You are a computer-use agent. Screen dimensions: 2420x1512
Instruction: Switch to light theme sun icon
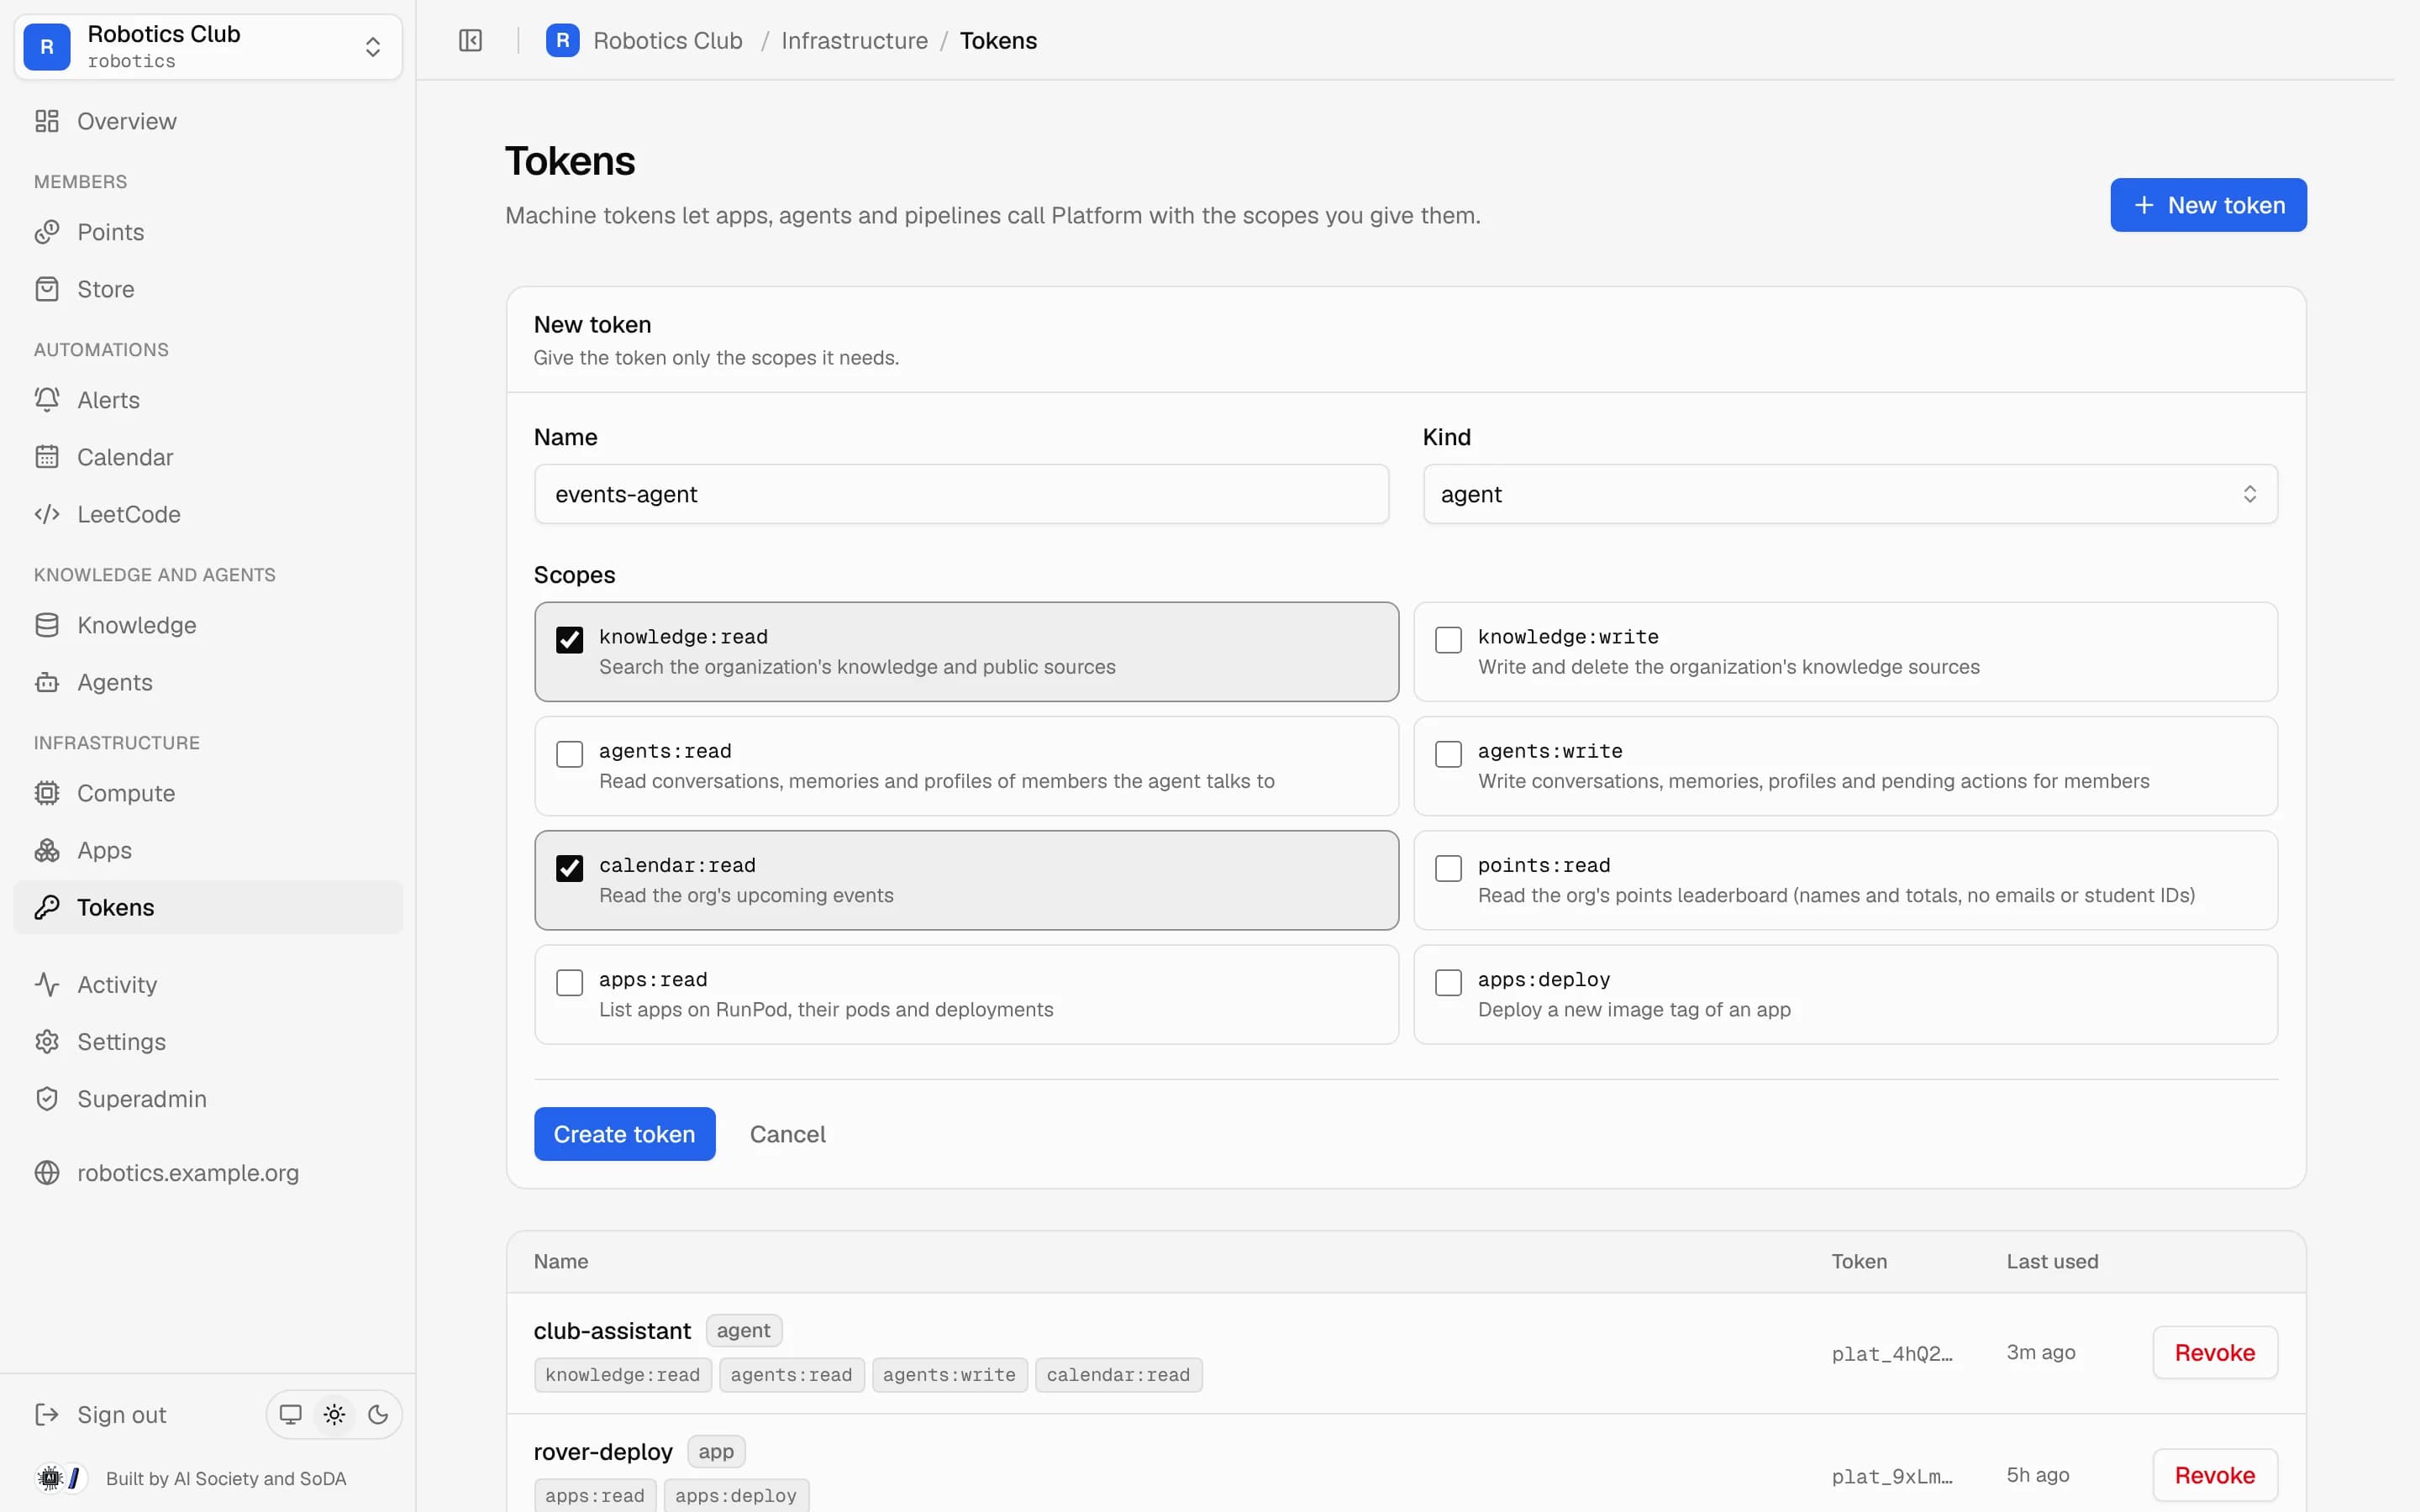(x=334, y=1414)
